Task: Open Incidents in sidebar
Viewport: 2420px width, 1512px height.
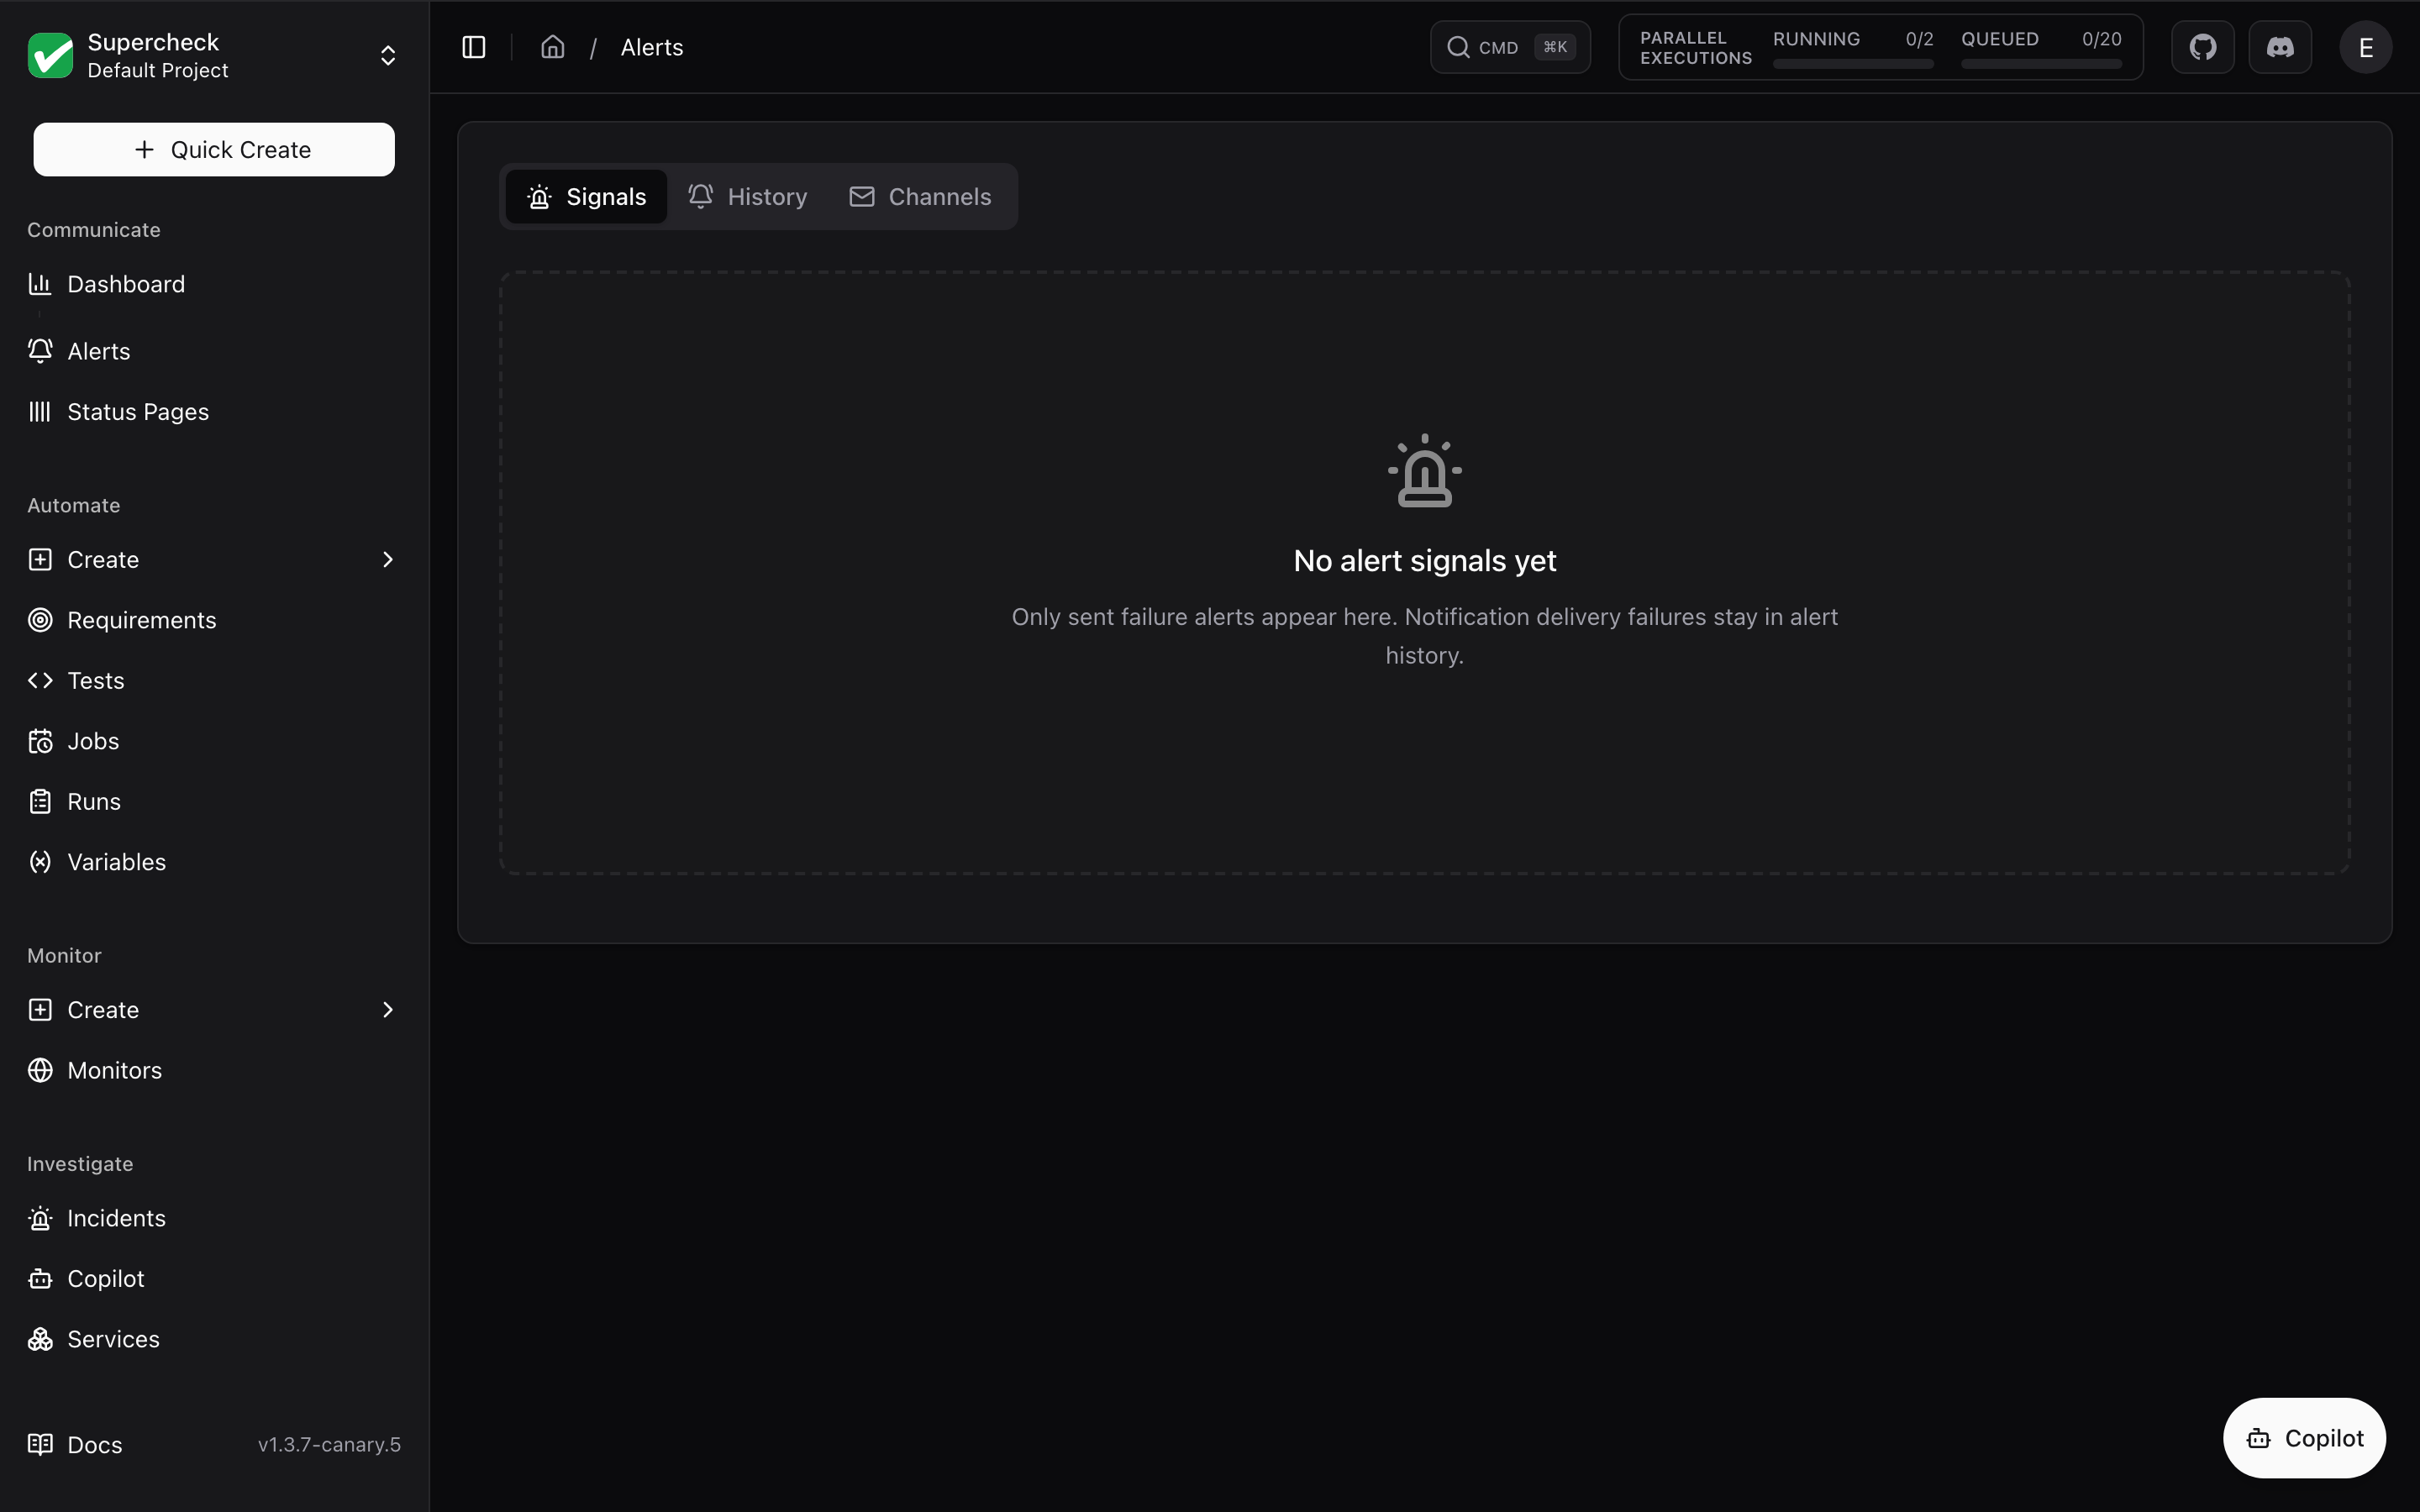Action: 214,1218
